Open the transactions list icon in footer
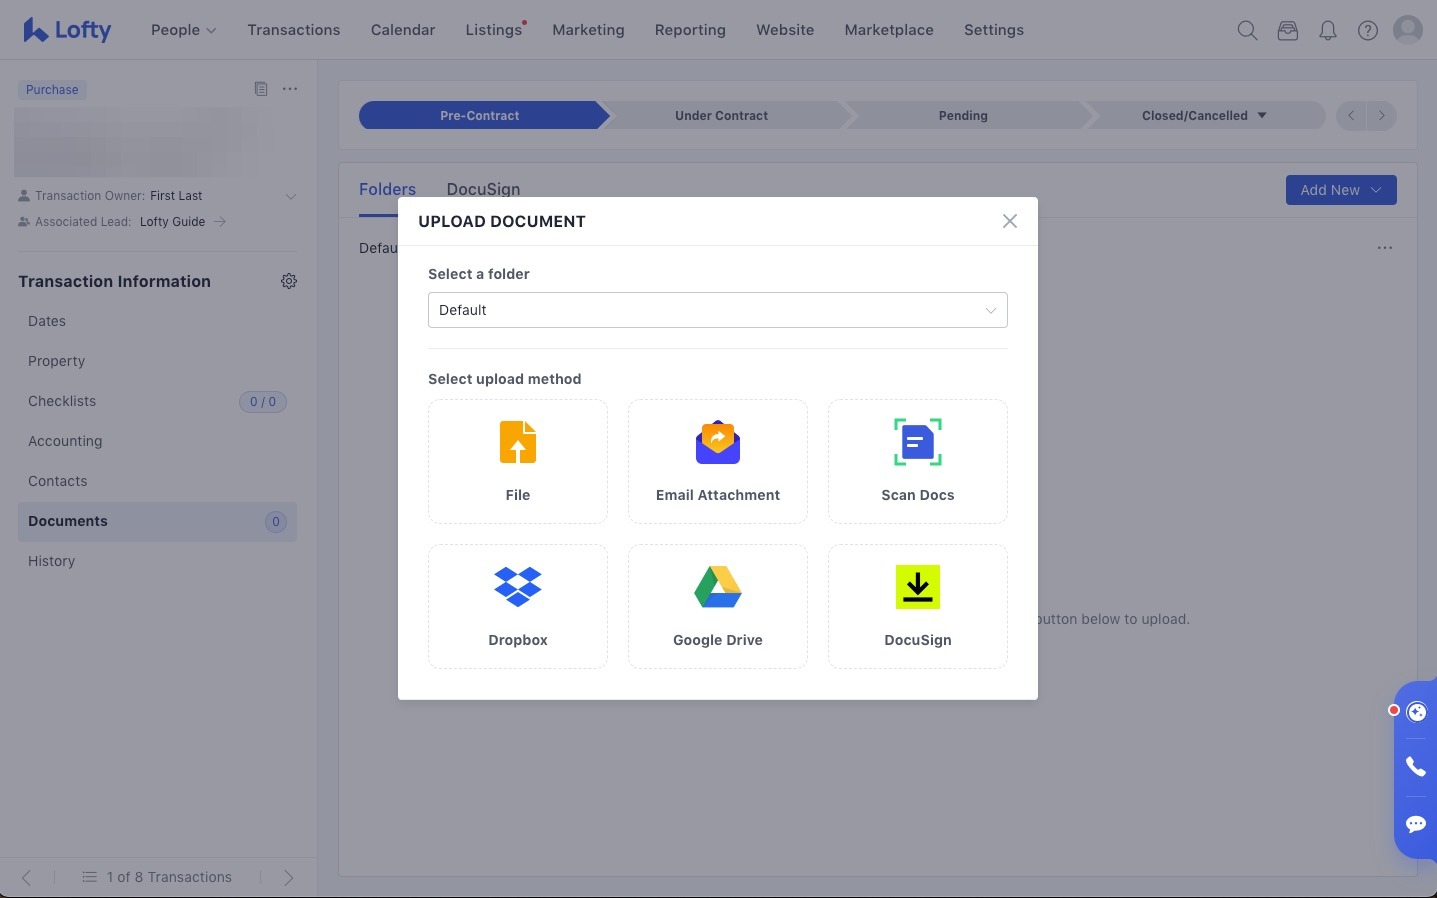The image size is (1437, 898). coord(90,877)
